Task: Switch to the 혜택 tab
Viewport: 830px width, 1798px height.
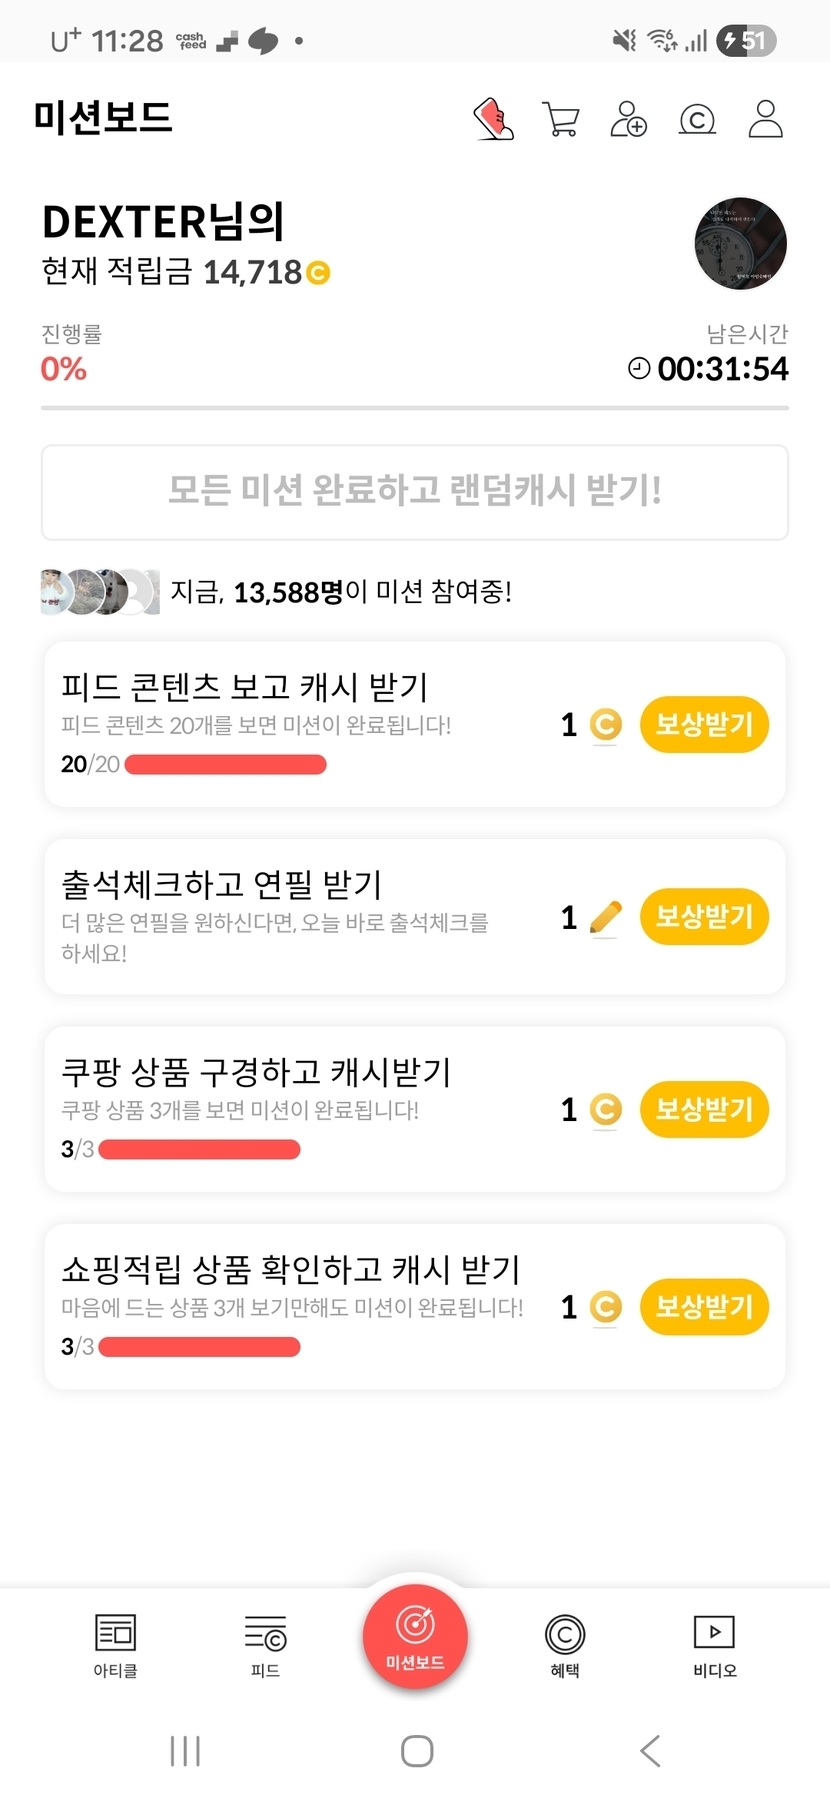Action: click(x=564, y=1645)
